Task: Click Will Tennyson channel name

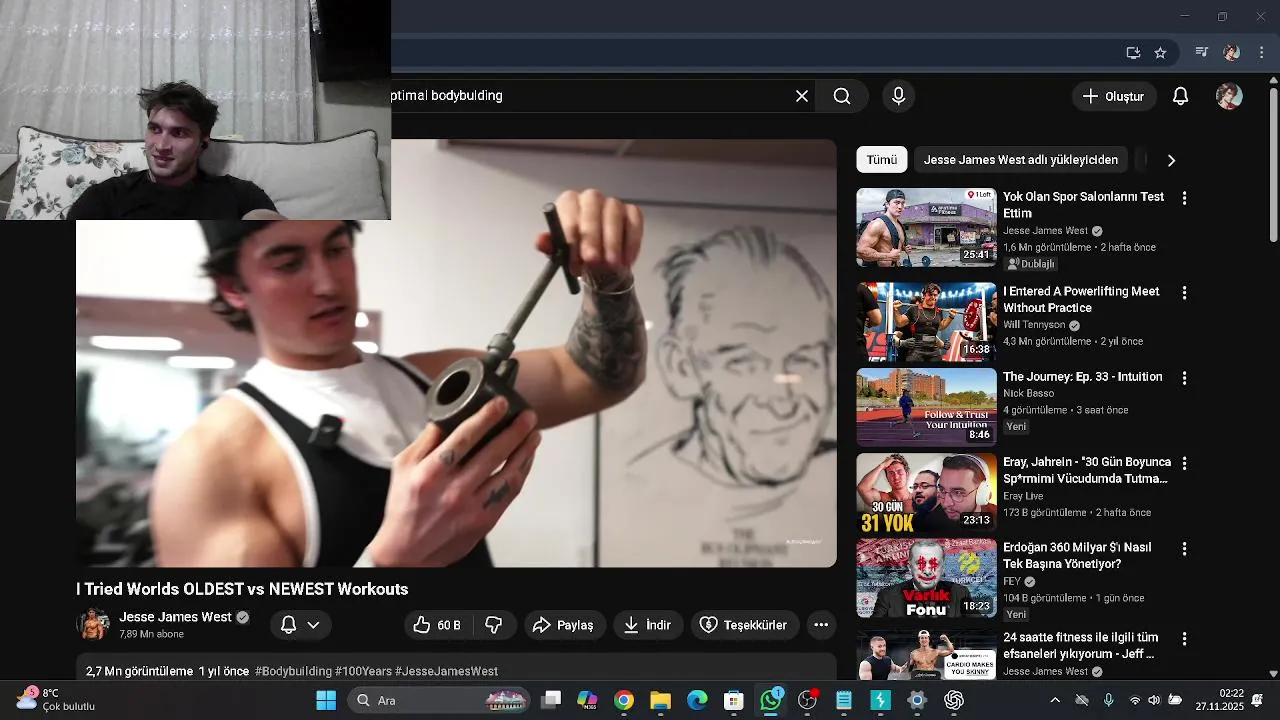Action: (x=1034, y=325)
